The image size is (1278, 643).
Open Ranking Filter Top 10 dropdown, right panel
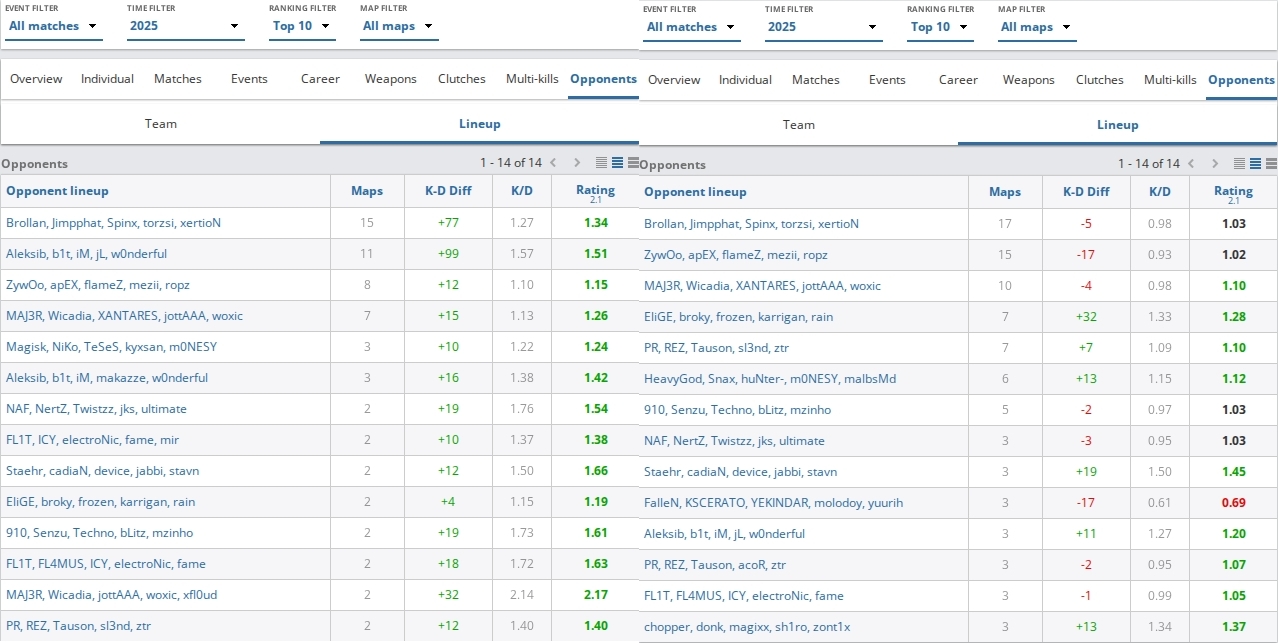[940, 28]
